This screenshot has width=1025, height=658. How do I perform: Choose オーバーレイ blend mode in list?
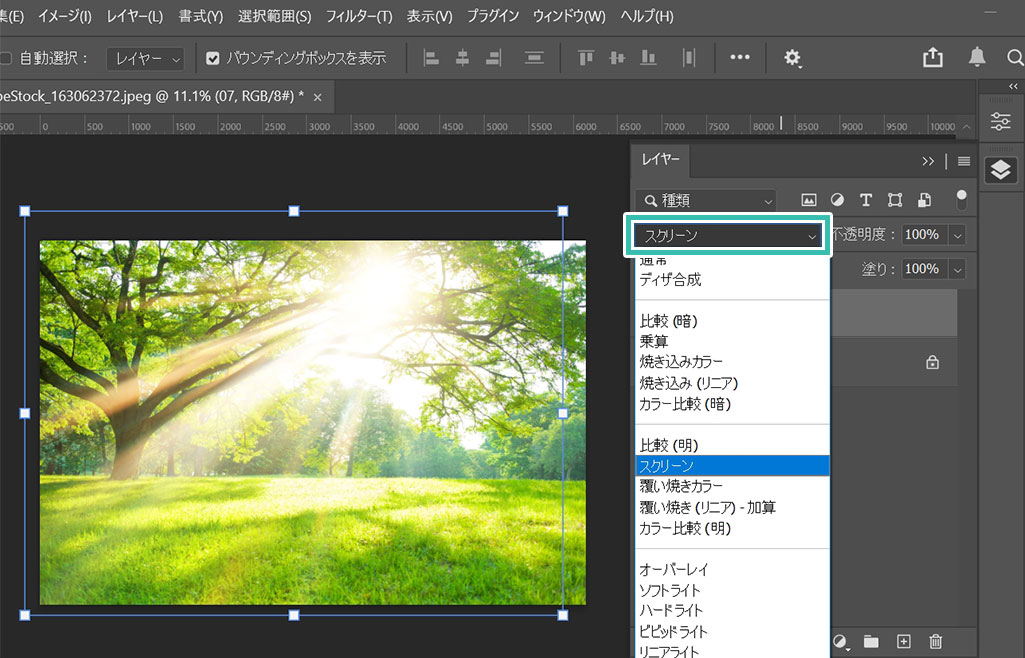point(674,569)
